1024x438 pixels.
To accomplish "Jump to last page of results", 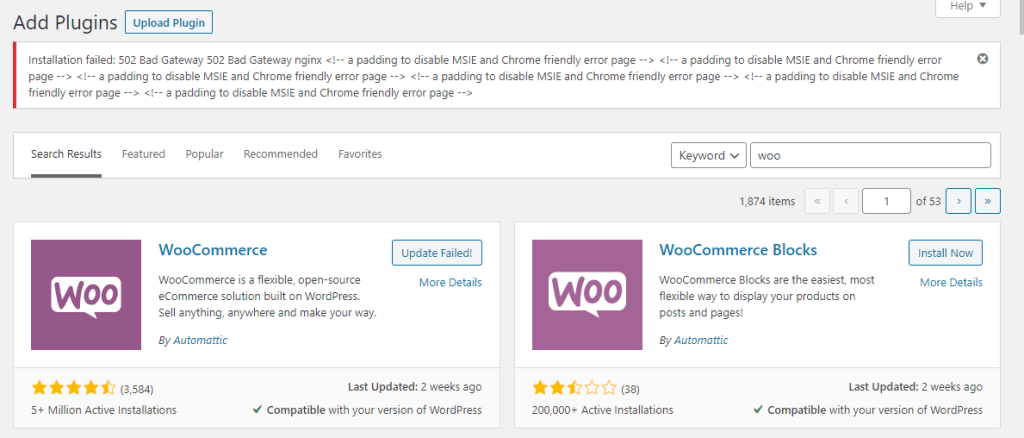I will [988, 202].
